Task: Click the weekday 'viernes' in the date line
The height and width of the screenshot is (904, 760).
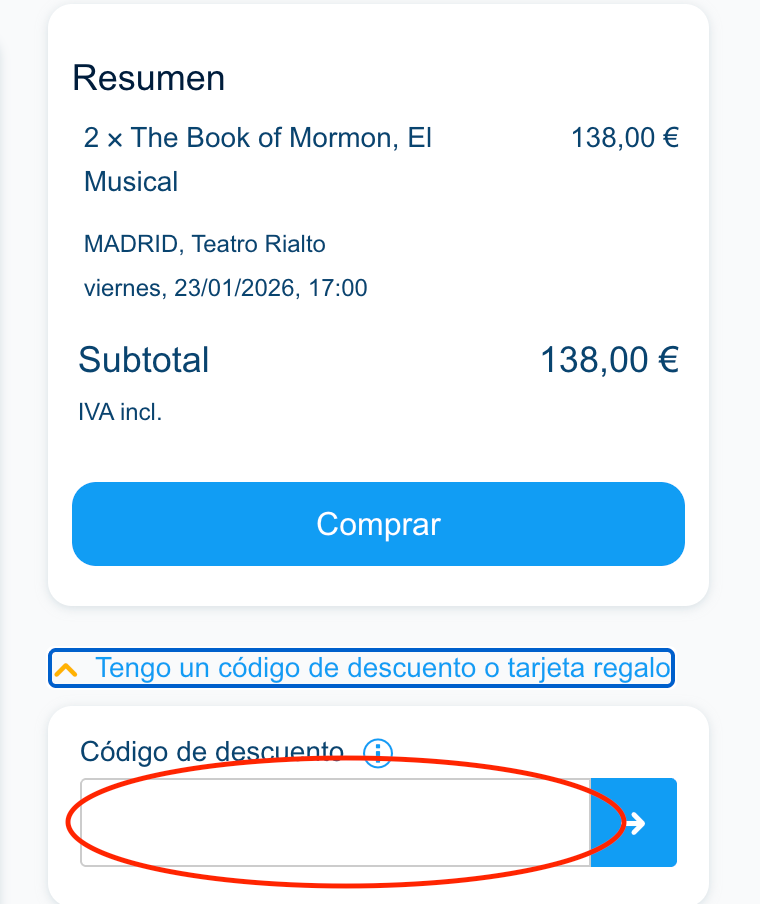Action: pos(121,289)
